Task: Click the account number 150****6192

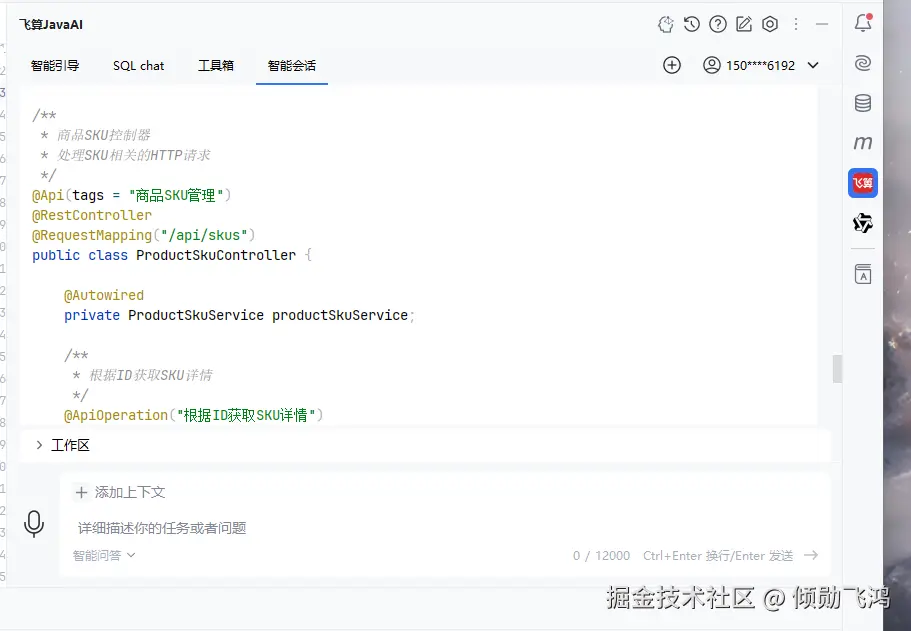Action: pyautogui.click(x=760, y=66)
